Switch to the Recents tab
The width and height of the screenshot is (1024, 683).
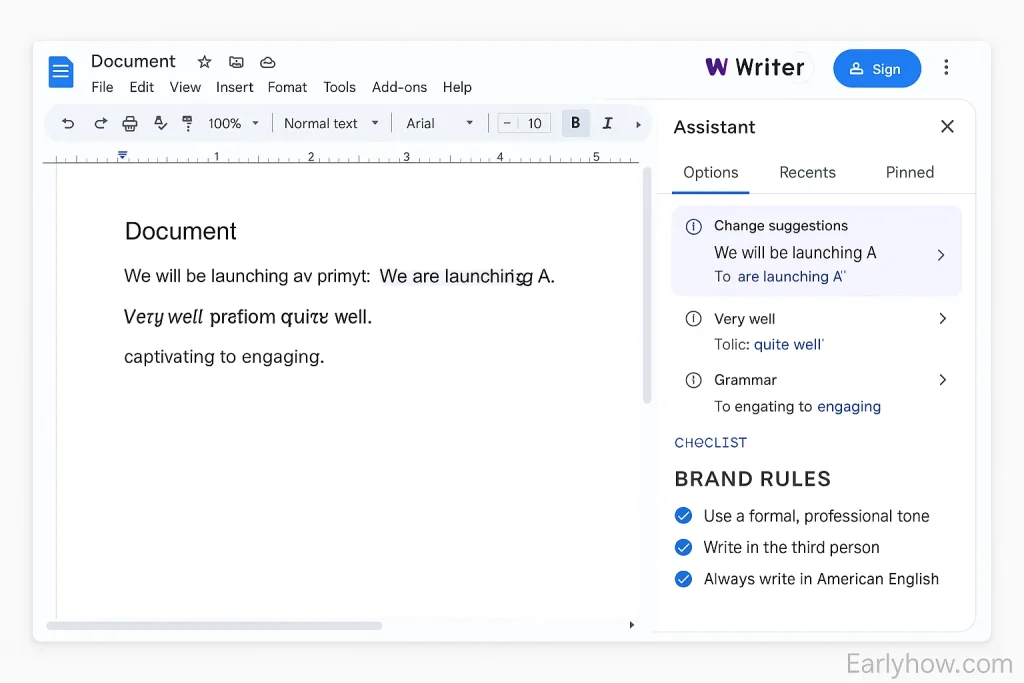coord(807,172)
